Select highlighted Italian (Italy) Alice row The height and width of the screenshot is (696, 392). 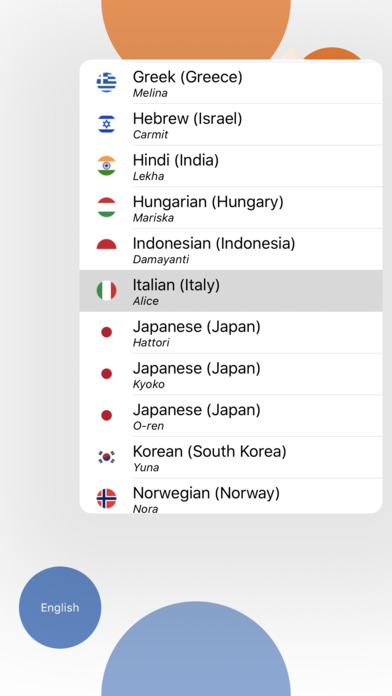231,291
